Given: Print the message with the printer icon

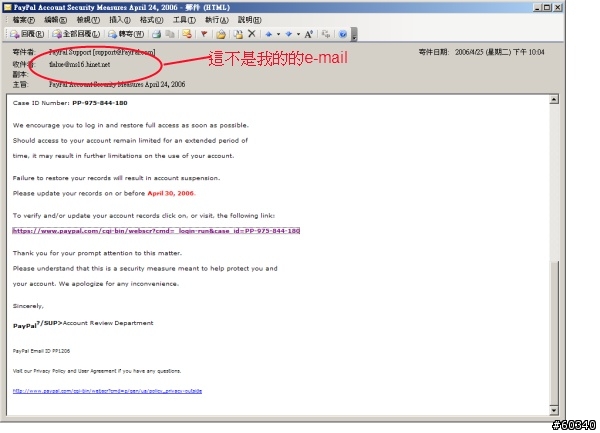Looking at the screenshot, I should (x=157, y=34).
